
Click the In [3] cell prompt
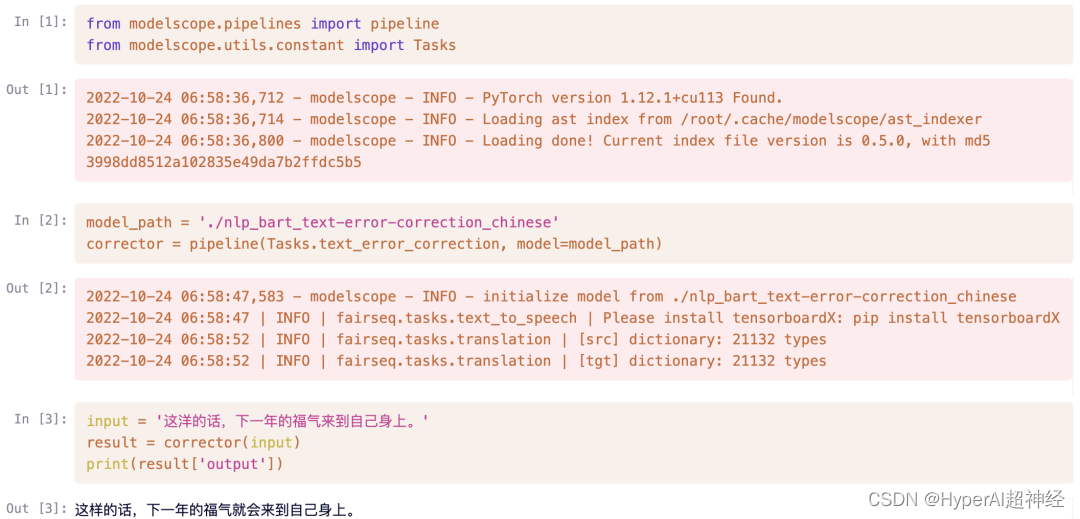(x=39, y=419)
